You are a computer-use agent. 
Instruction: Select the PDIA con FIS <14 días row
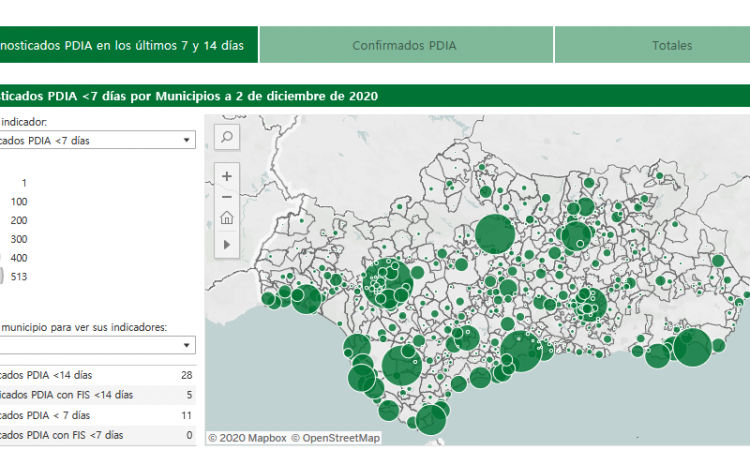point(97,395)
